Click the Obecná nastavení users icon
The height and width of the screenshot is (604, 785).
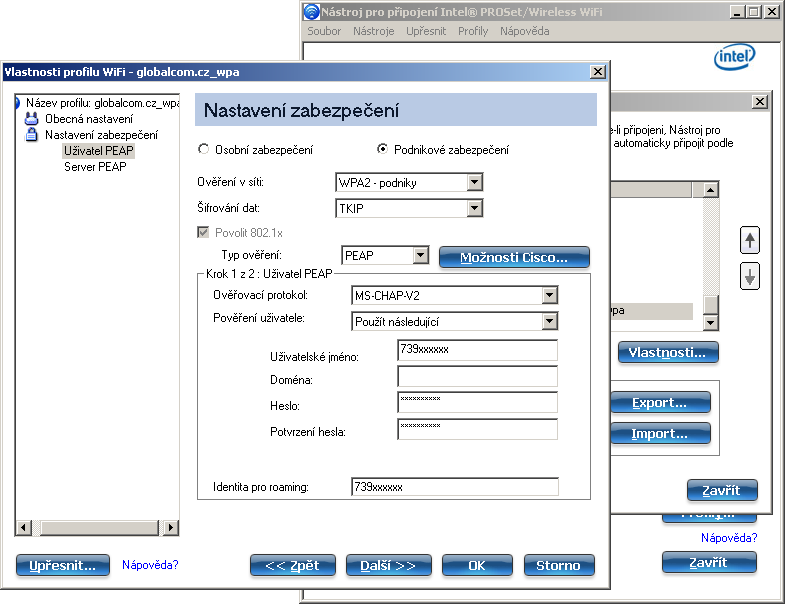click(31, 118)
